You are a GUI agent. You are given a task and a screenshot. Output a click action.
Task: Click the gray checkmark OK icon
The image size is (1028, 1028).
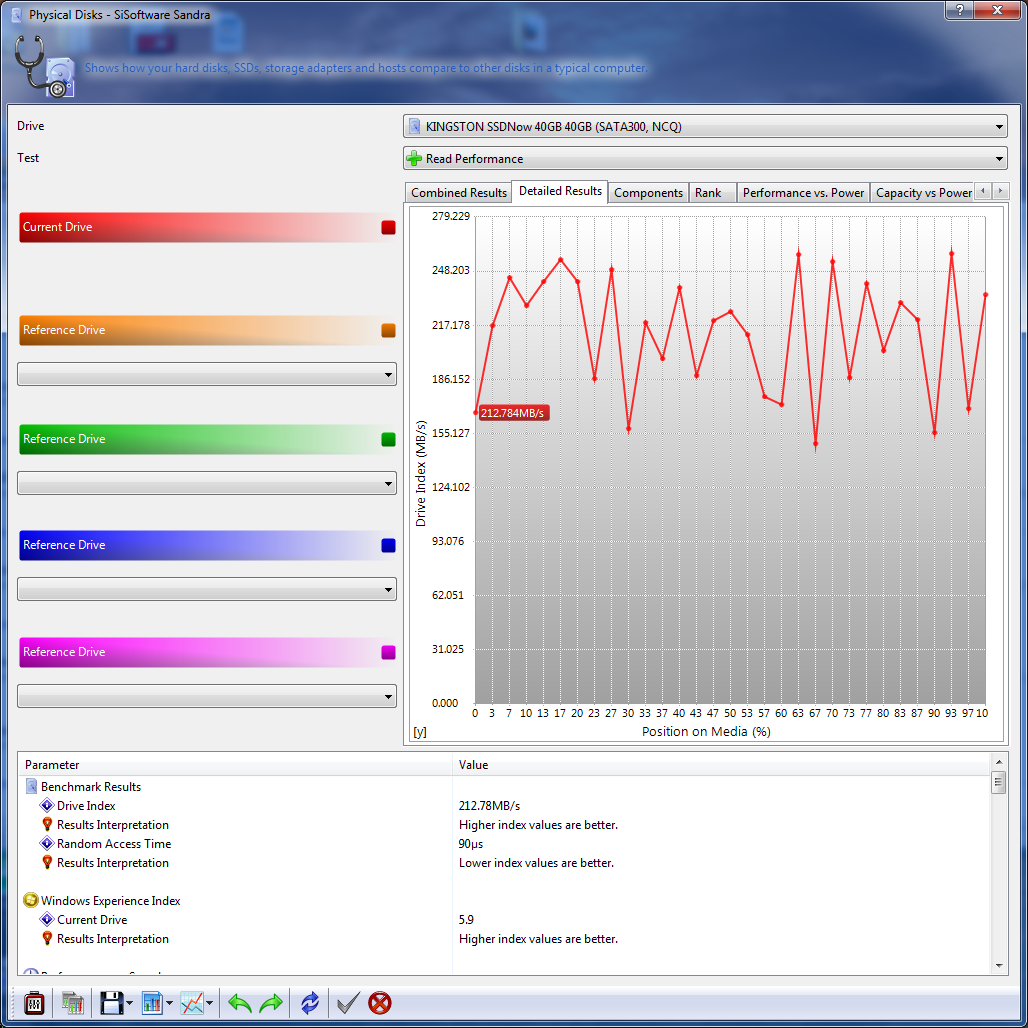(x=347, y=1003)
